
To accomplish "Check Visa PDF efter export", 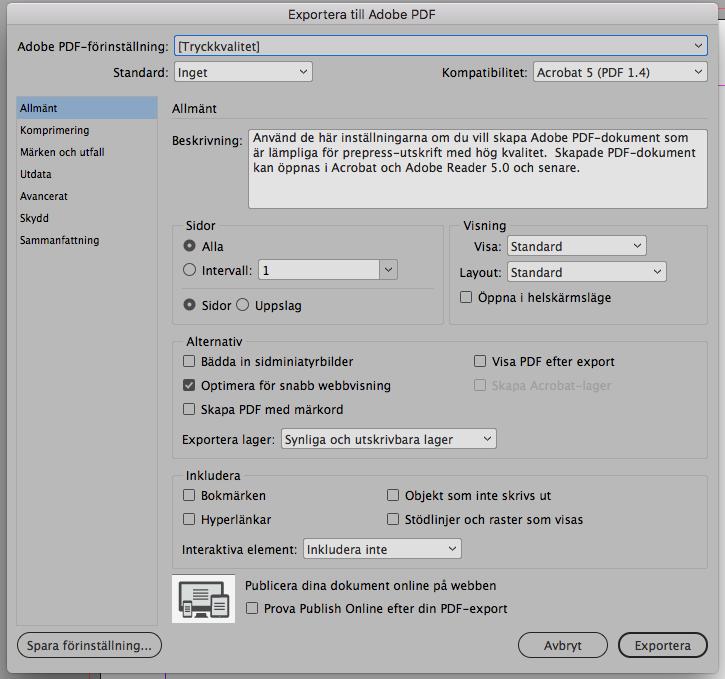I will pyautogui.click(x=480, y=361).
